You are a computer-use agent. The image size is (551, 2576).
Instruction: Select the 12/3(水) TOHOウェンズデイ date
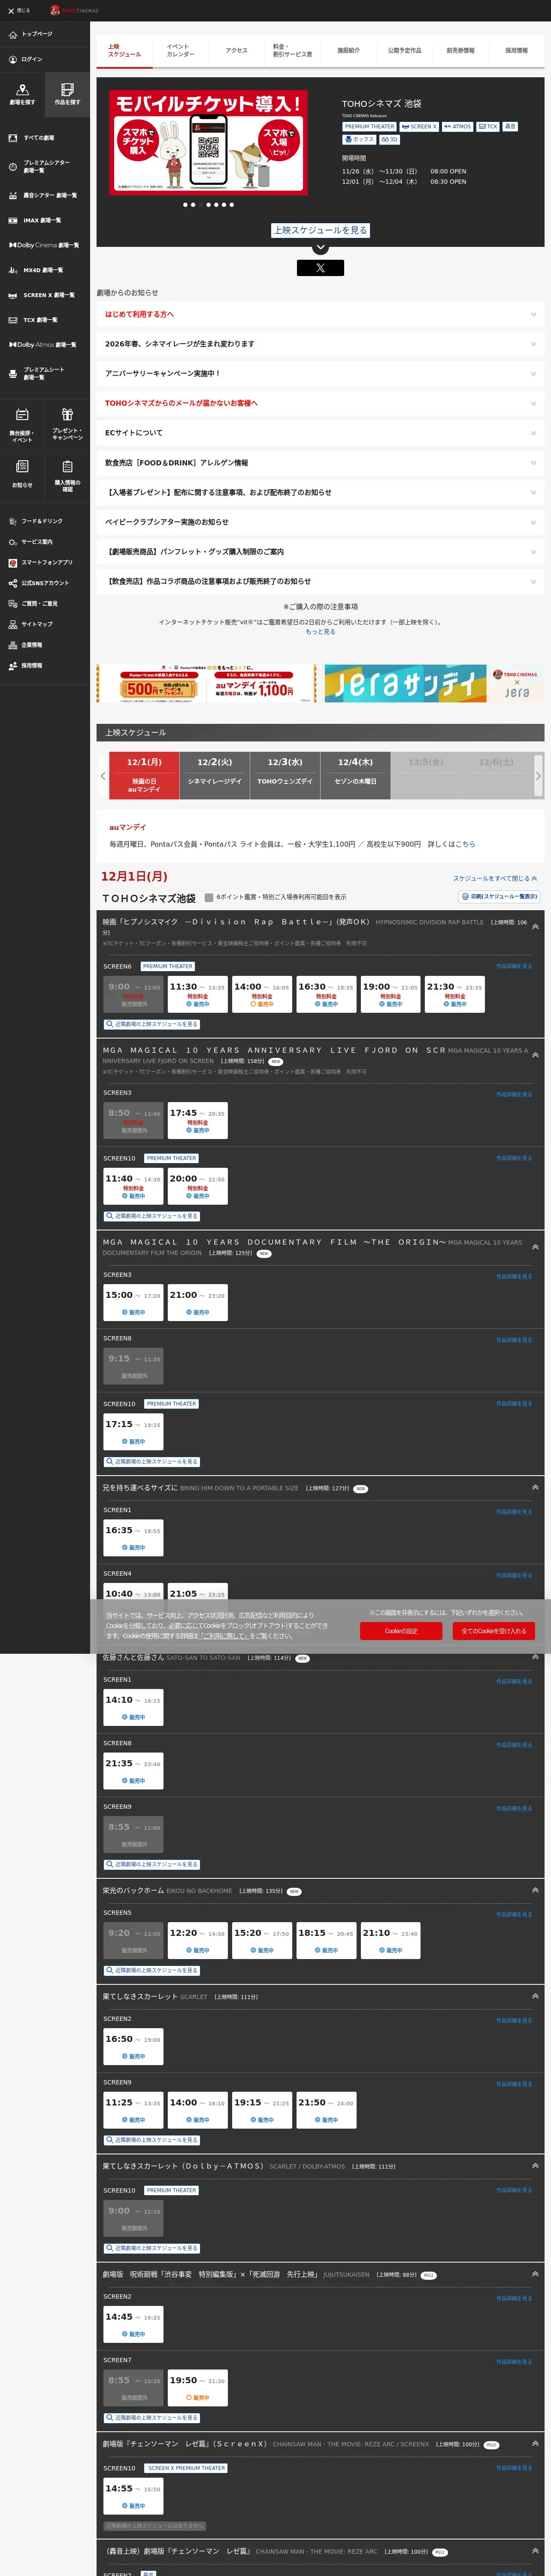[285, 775]
